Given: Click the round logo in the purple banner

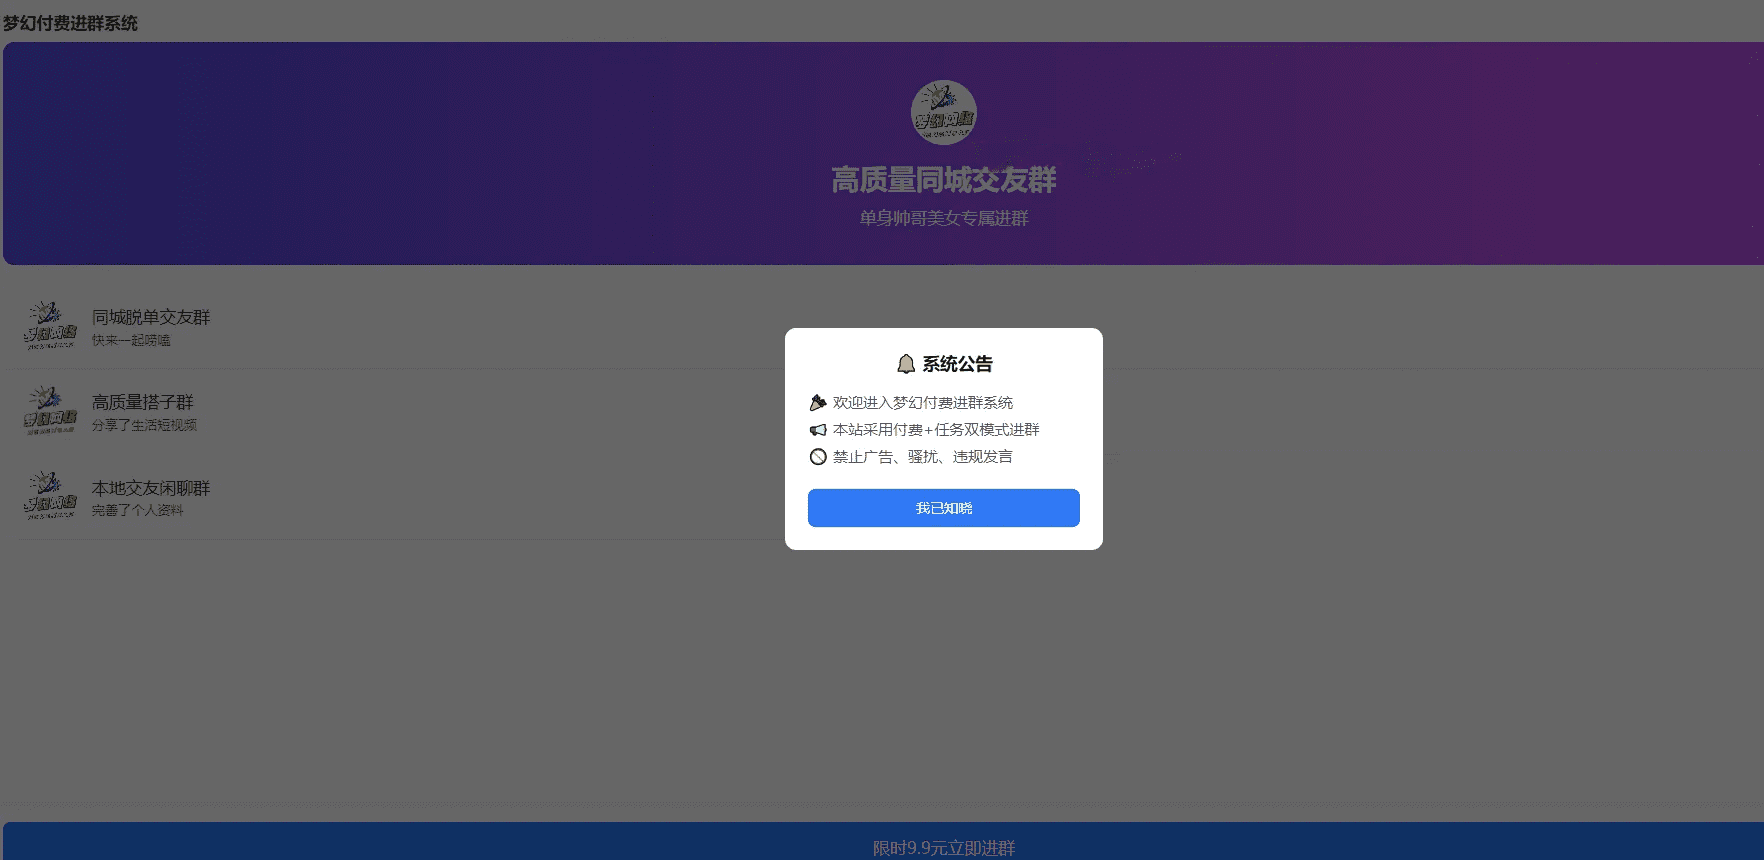Looking at the screenshot, I should (943, 112).
